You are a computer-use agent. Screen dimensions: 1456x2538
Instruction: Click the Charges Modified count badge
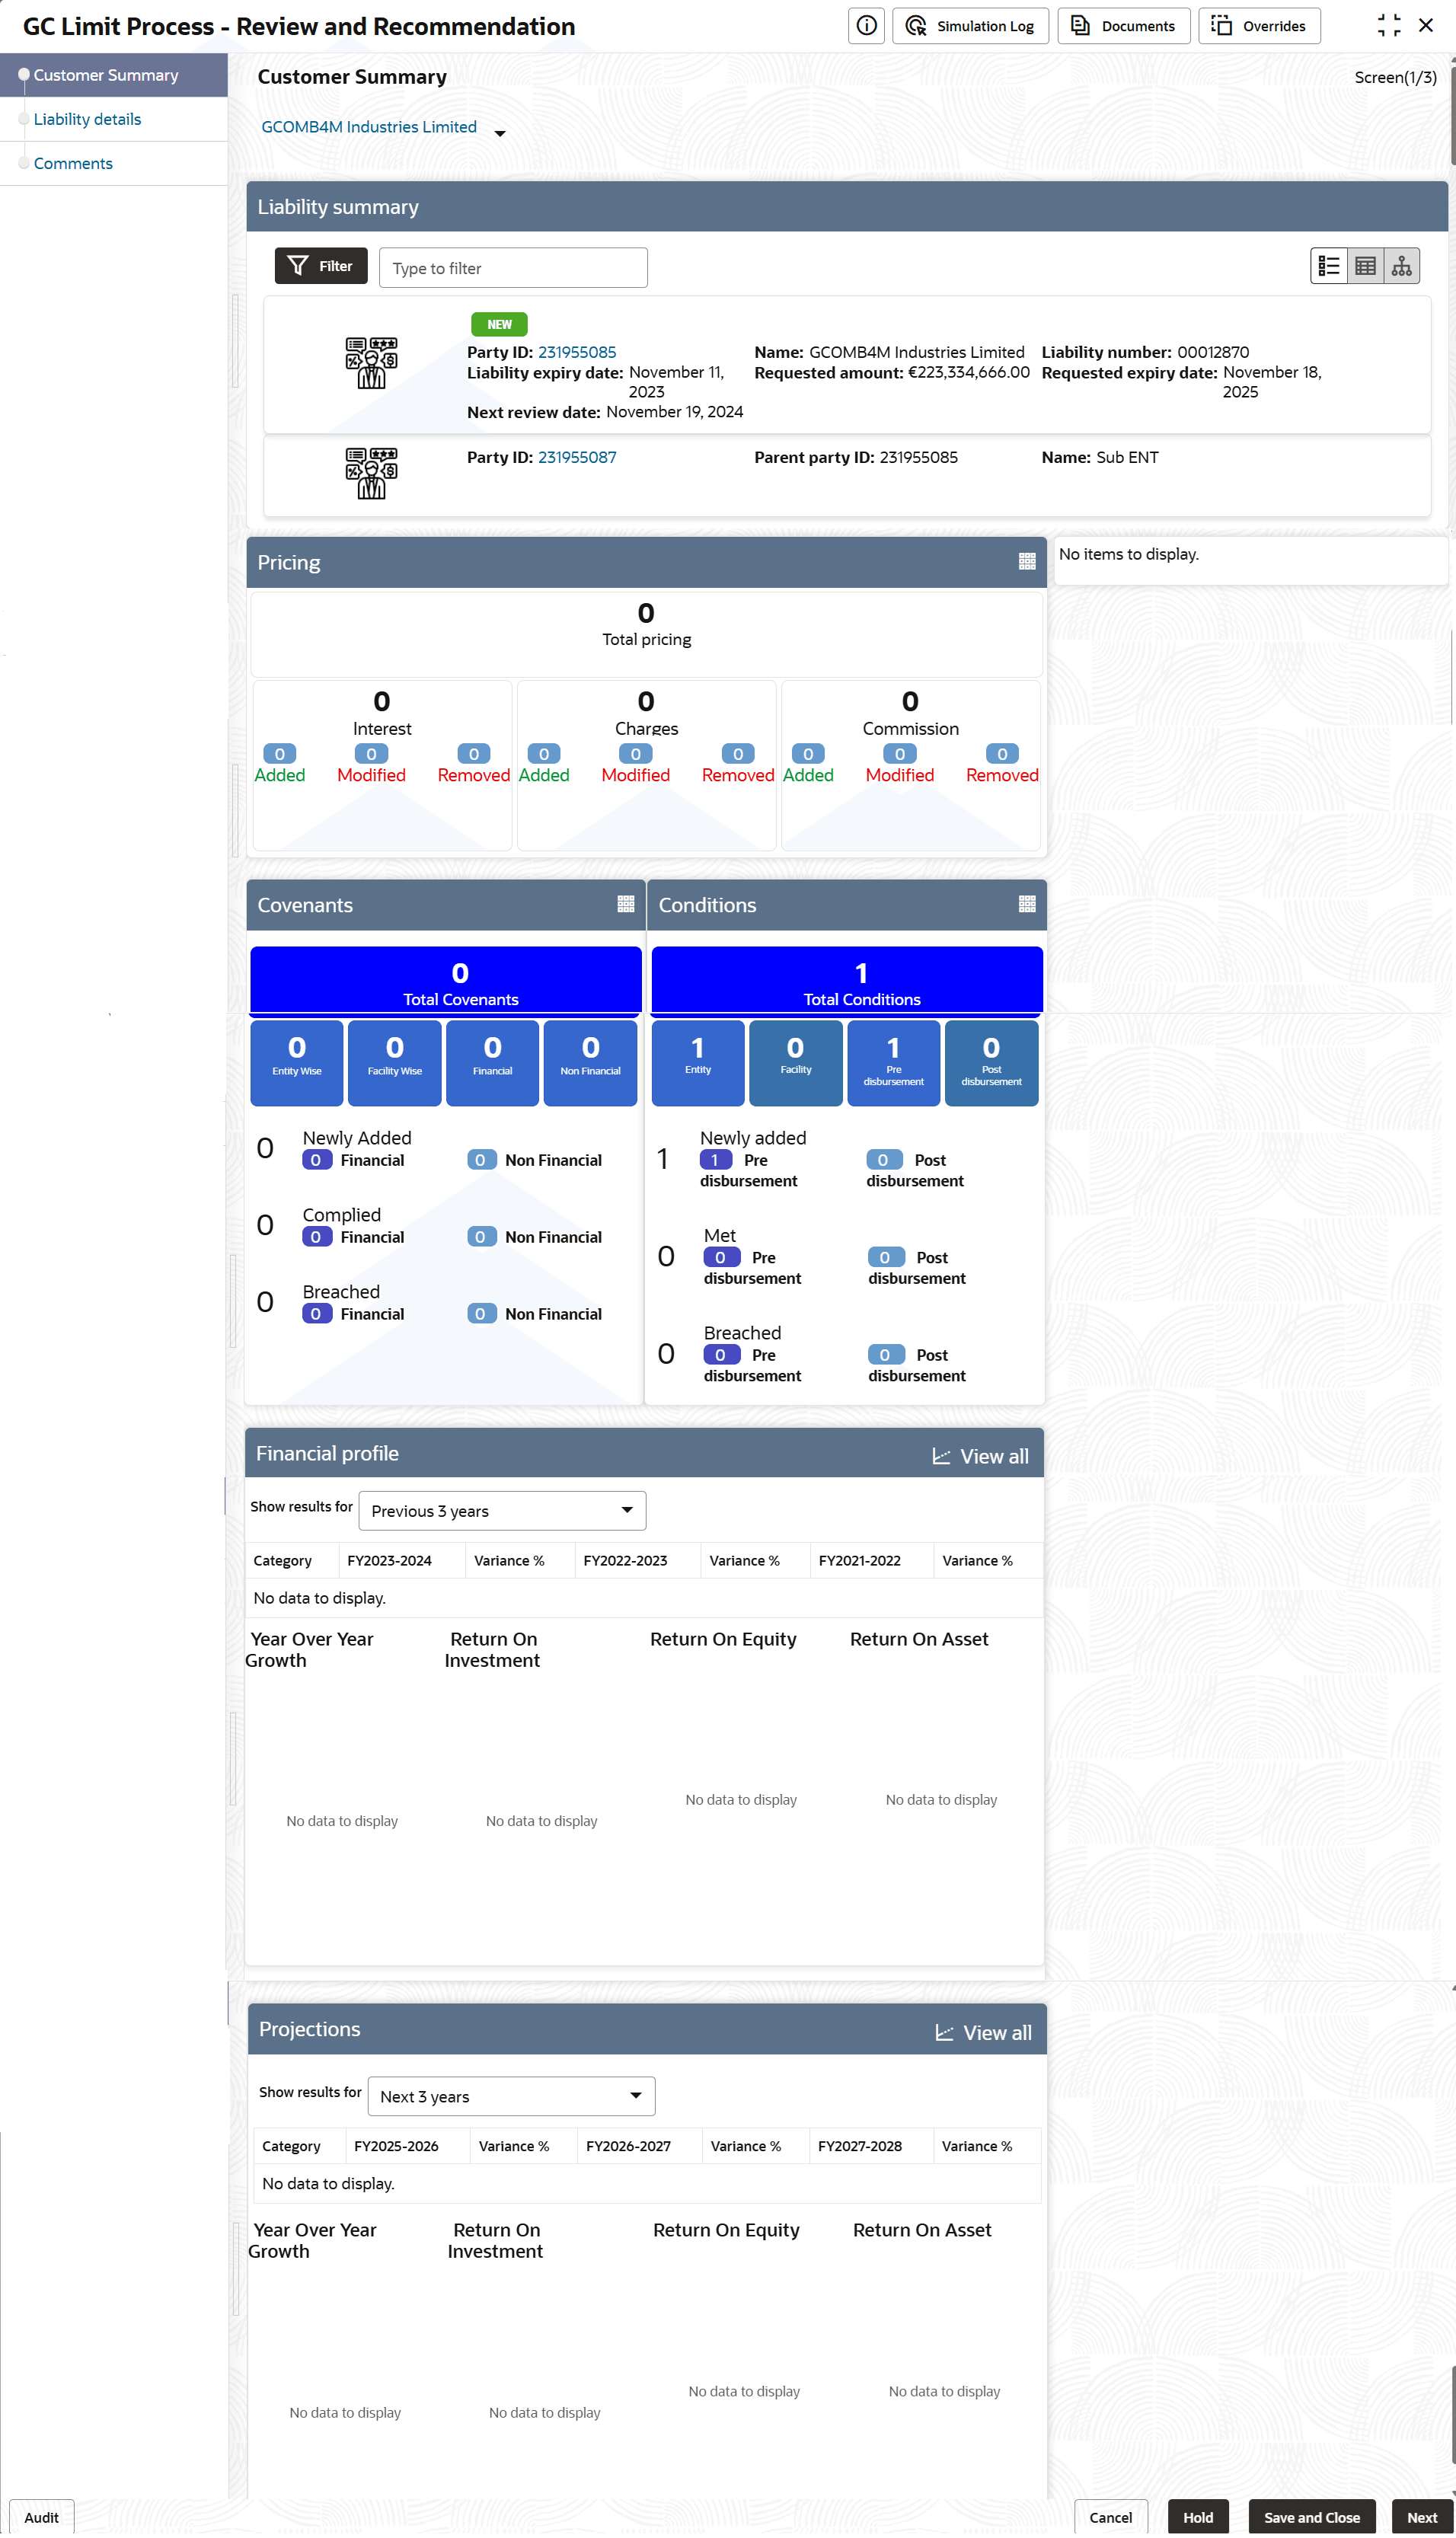coord(635,753)
